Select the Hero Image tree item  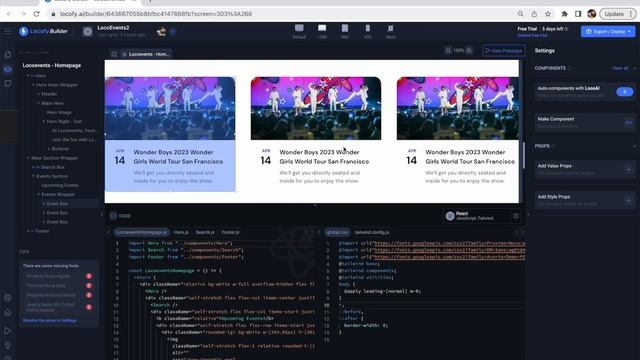[59, 112]
